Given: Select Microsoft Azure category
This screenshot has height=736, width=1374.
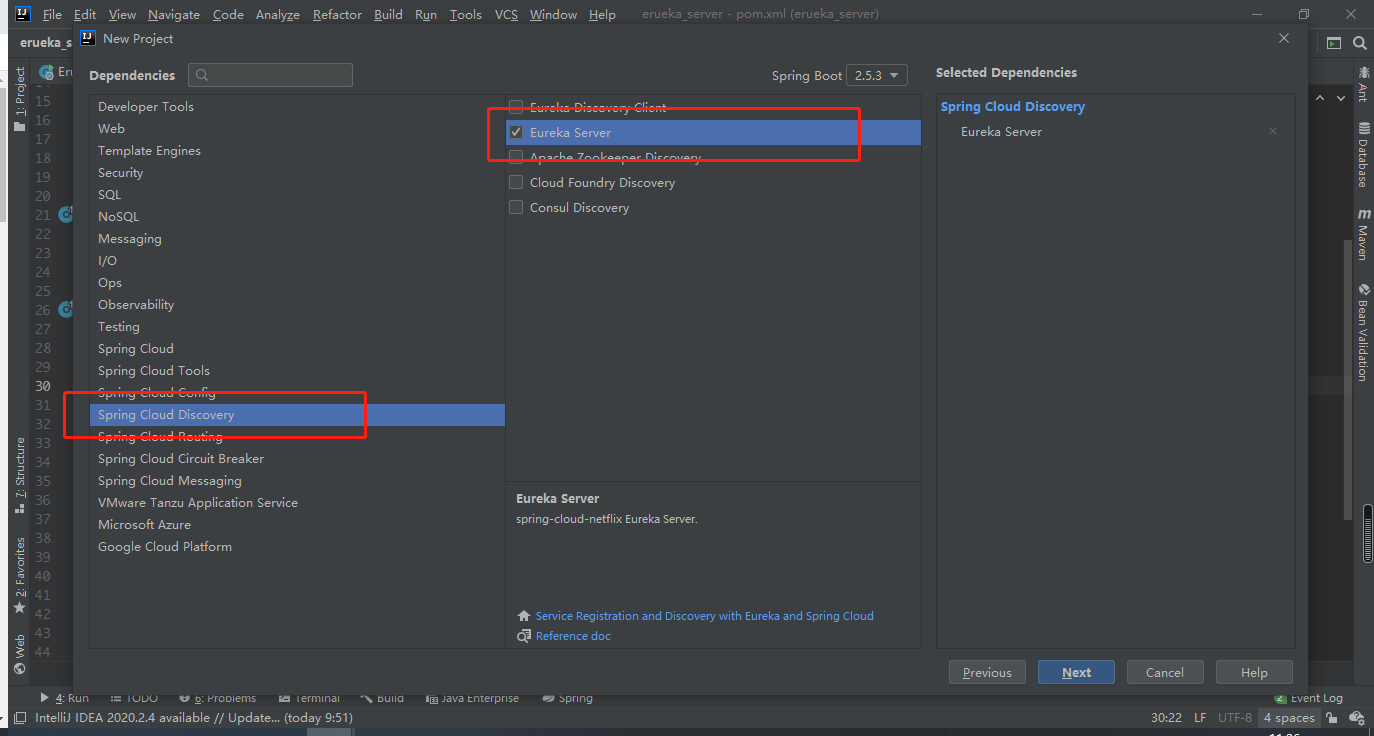Looking at the screenshot, I should coord(297,524).
